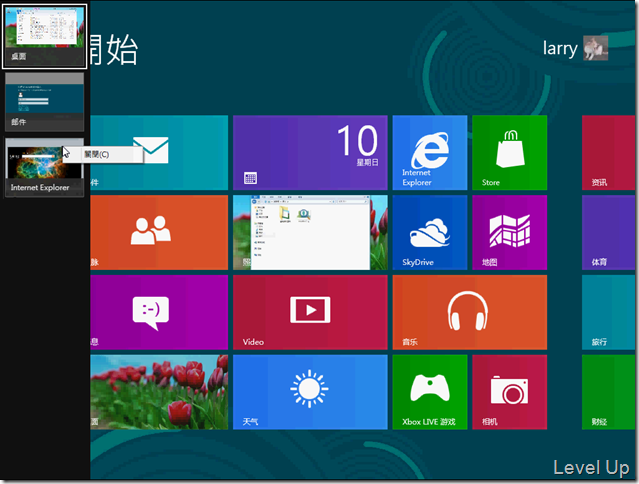Open the Xbox LIVE games tile
Image resolution: width=639 pixels, height=484 pixels.
(x=430, y=392)
